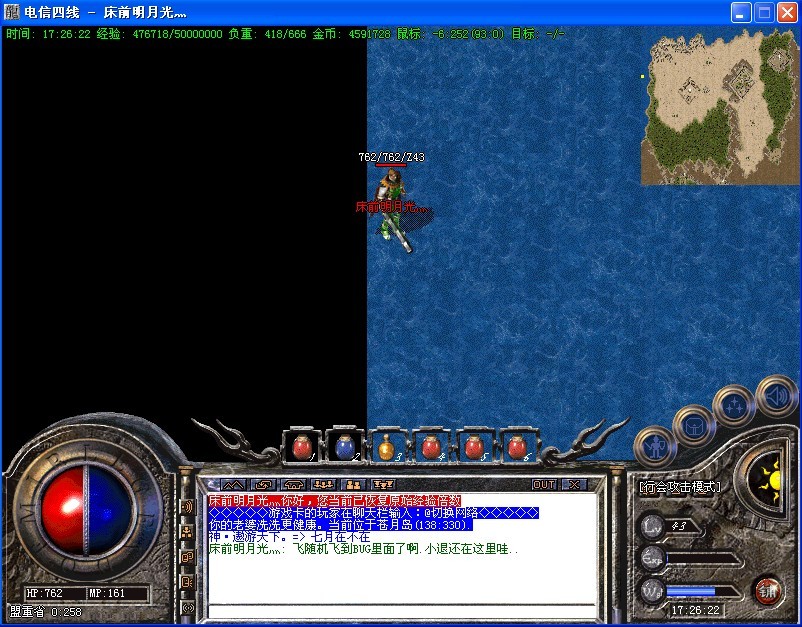Screen dimensions: 802x627
Task: Use the golden flask in belt slot 3
Action: [387, 448]
